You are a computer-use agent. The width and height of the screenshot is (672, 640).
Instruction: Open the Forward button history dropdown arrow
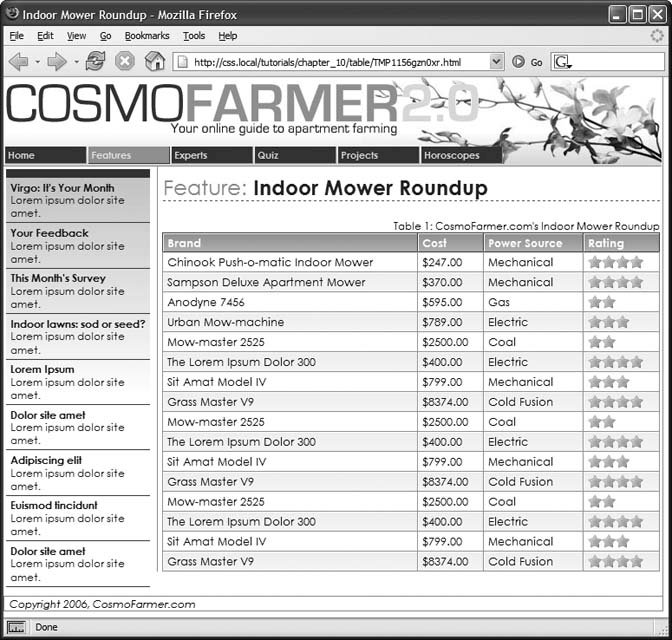pyautogui.click(x=76, y=62)
